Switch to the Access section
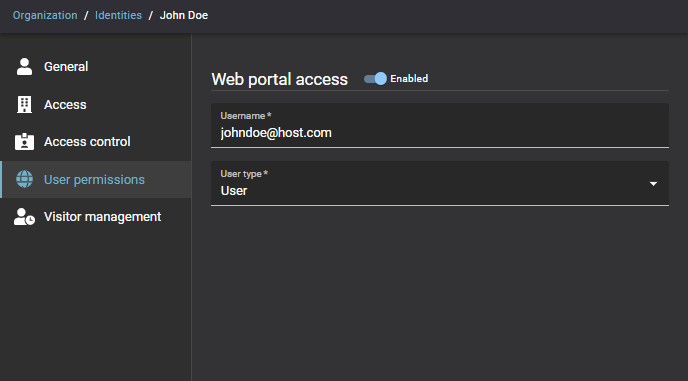 [x=96, y=104]
